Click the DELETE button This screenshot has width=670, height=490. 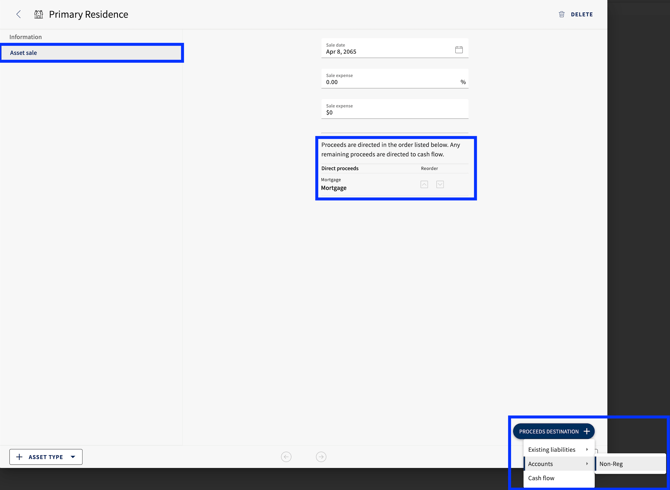tap(576, 15)
